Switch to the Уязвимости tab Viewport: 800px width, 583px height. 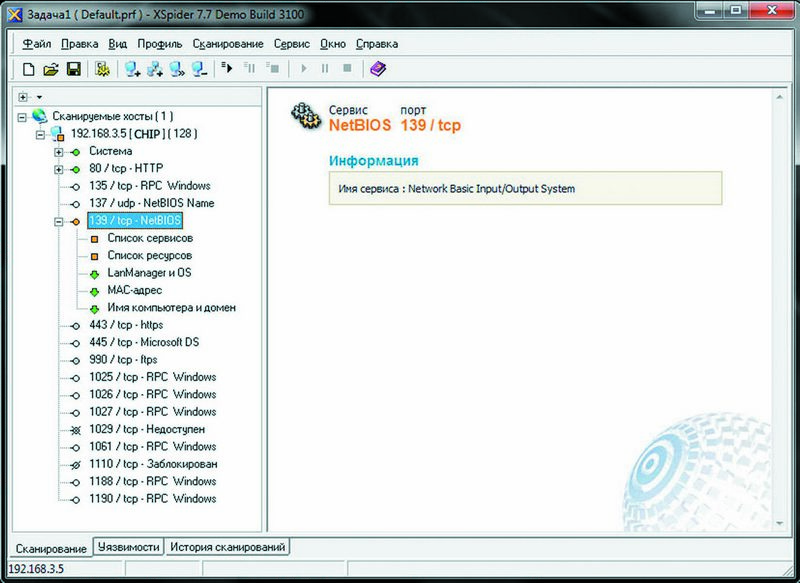(129, 547)
